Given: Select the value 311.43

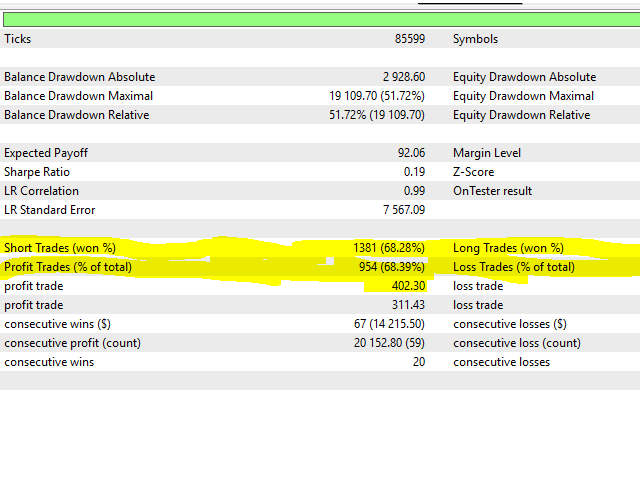Looking at the screenshot, I should click(x=409, y=305).
